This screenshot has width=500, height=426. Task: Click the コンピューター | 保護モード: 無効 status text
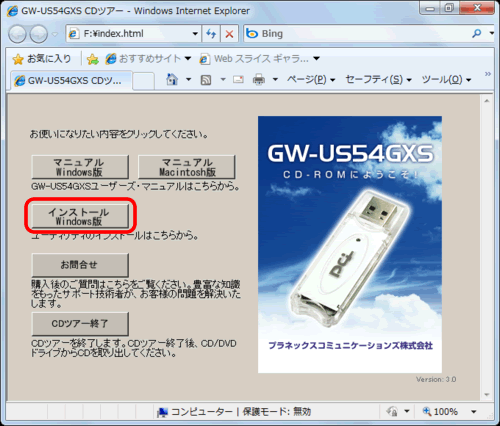point(241,412)
